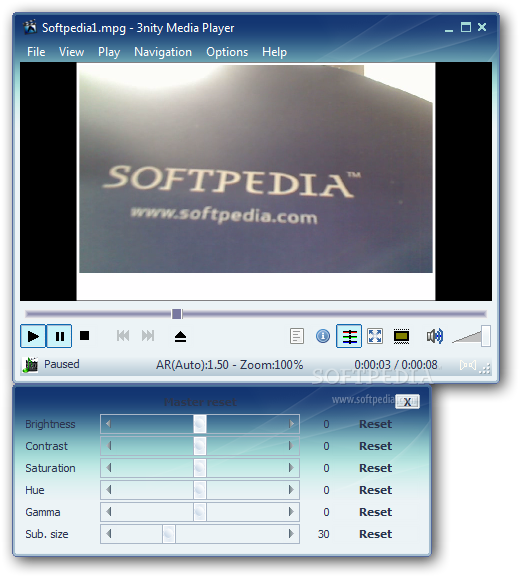Skip to previous track
This screenshot has width=520, height=577.
pyautogui.click(x=123, y=336)
